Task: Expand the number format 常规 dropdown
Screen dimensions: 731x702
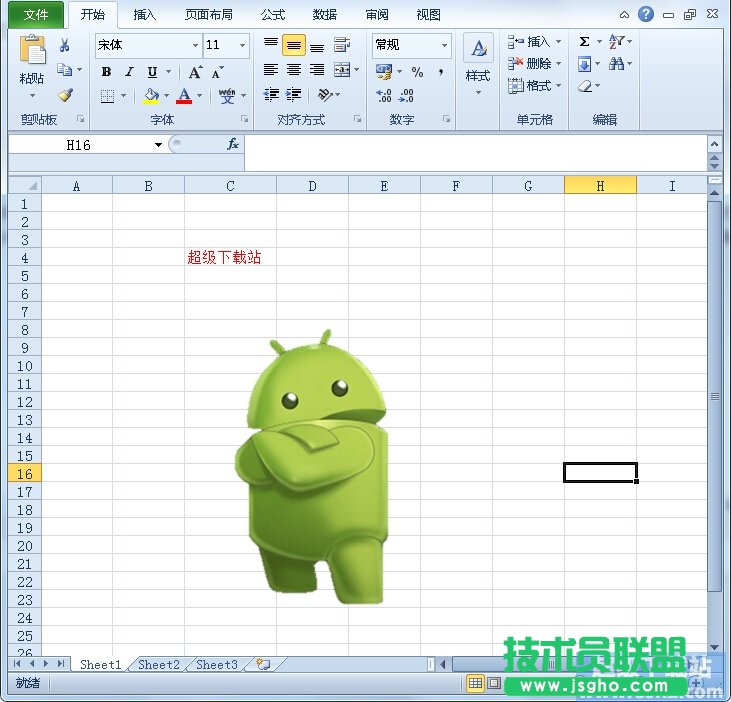Action: pyautogui.click(x=444, y=46)
